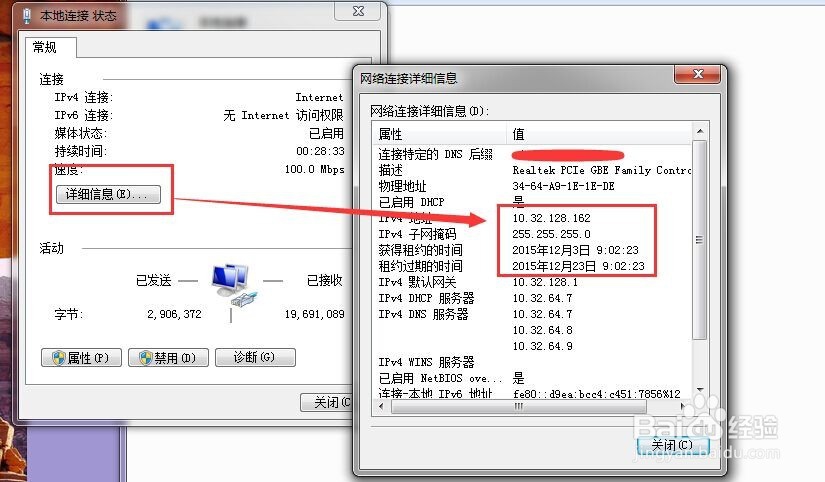Viewport: 825px width, 482px height.
Task: Click the horizontal scrollbar thumb in details list
Action: 519,406
